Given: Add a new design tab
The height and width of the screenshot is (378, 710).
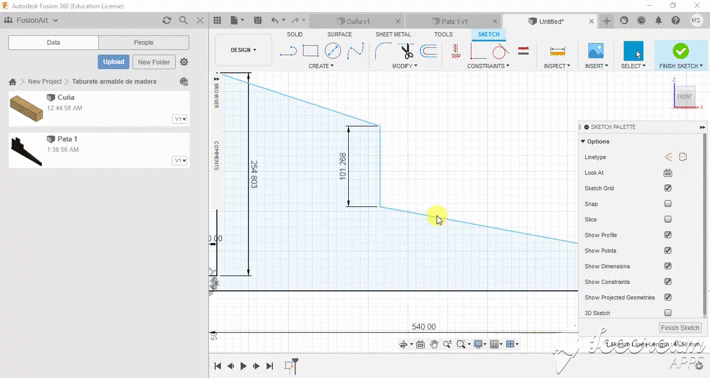Looking at the screenshot, I should click(606, 21).
